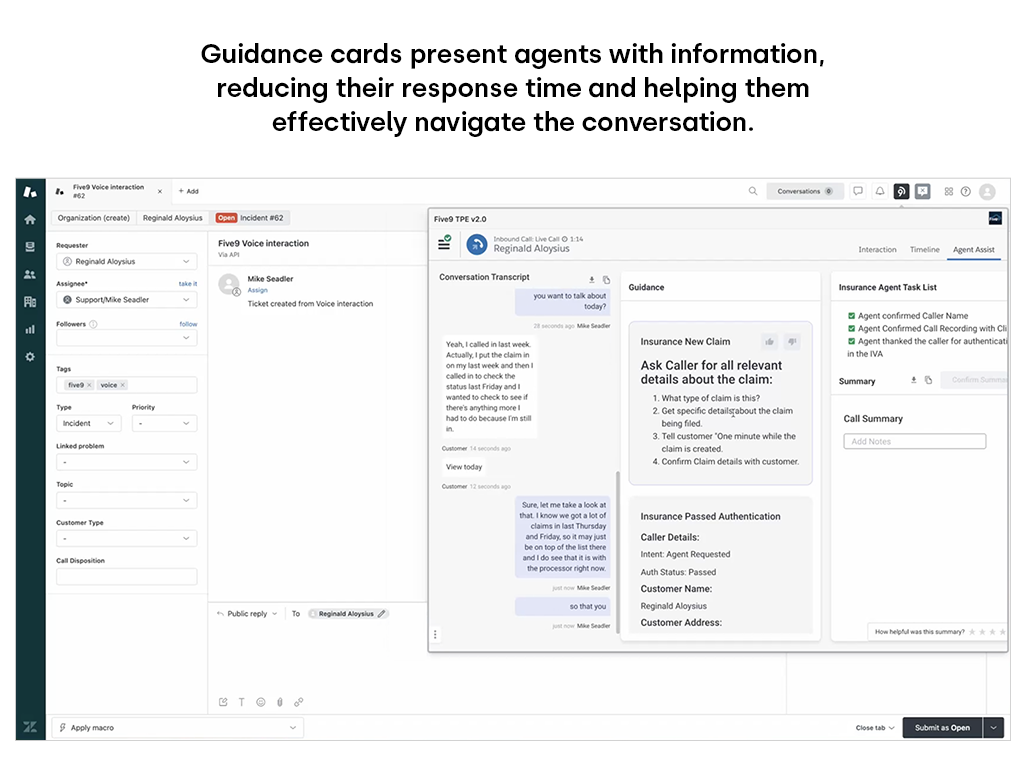1024x768 pixels.
Task: Open notifications bell icon
Action: [880, 191]
